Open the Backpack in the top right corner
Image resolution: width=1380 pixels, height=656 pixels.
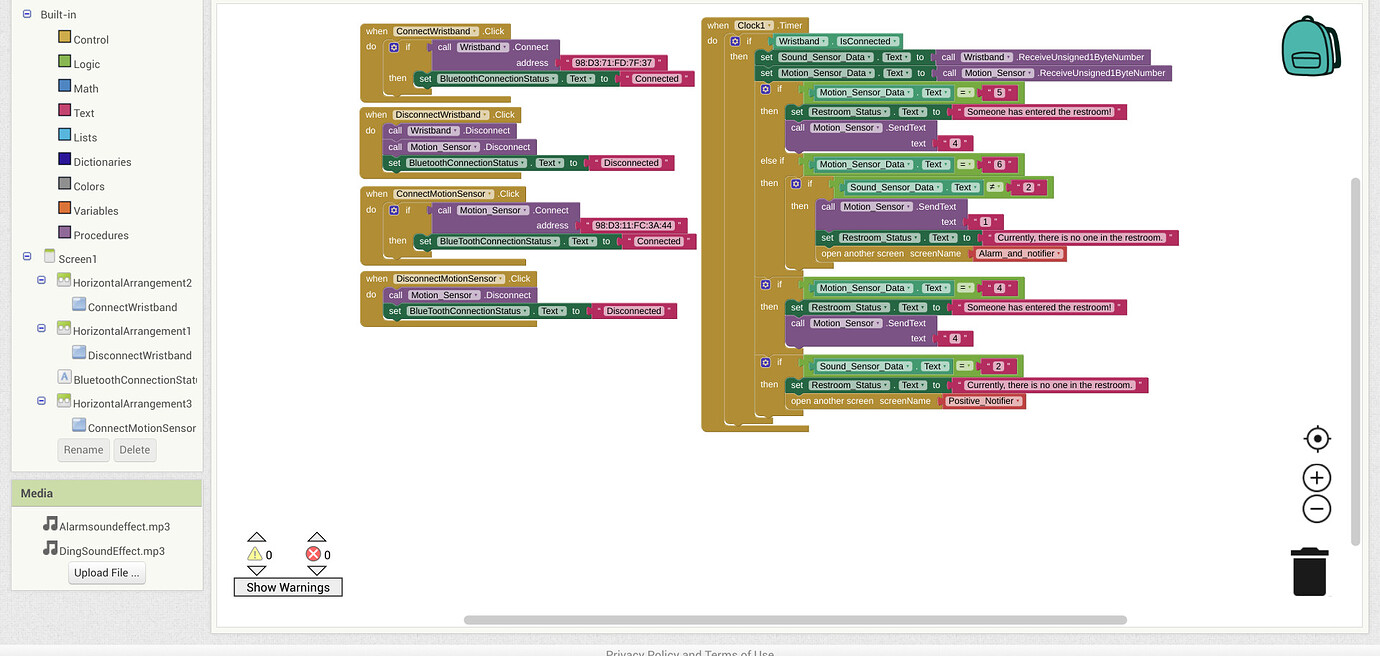click(x=1311, y=45)
